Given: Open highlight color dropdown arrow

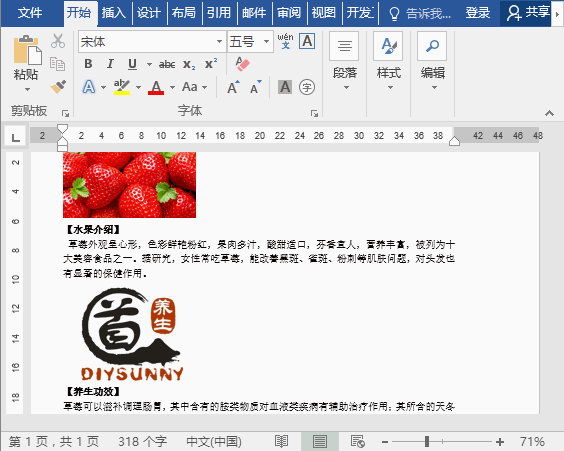Looking at the screenshot, I should 138,87.
